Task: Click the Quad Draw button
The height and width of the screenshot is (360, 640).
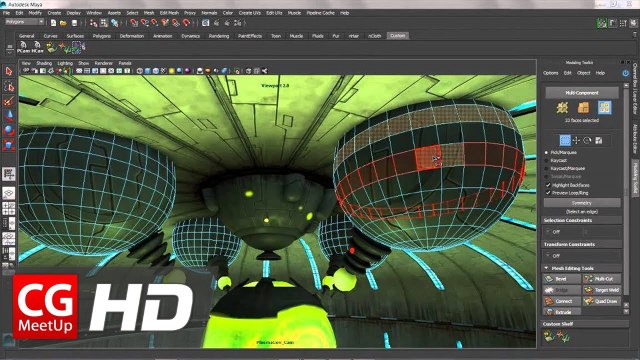Action: pyautogui.click(x=601, y=301)
